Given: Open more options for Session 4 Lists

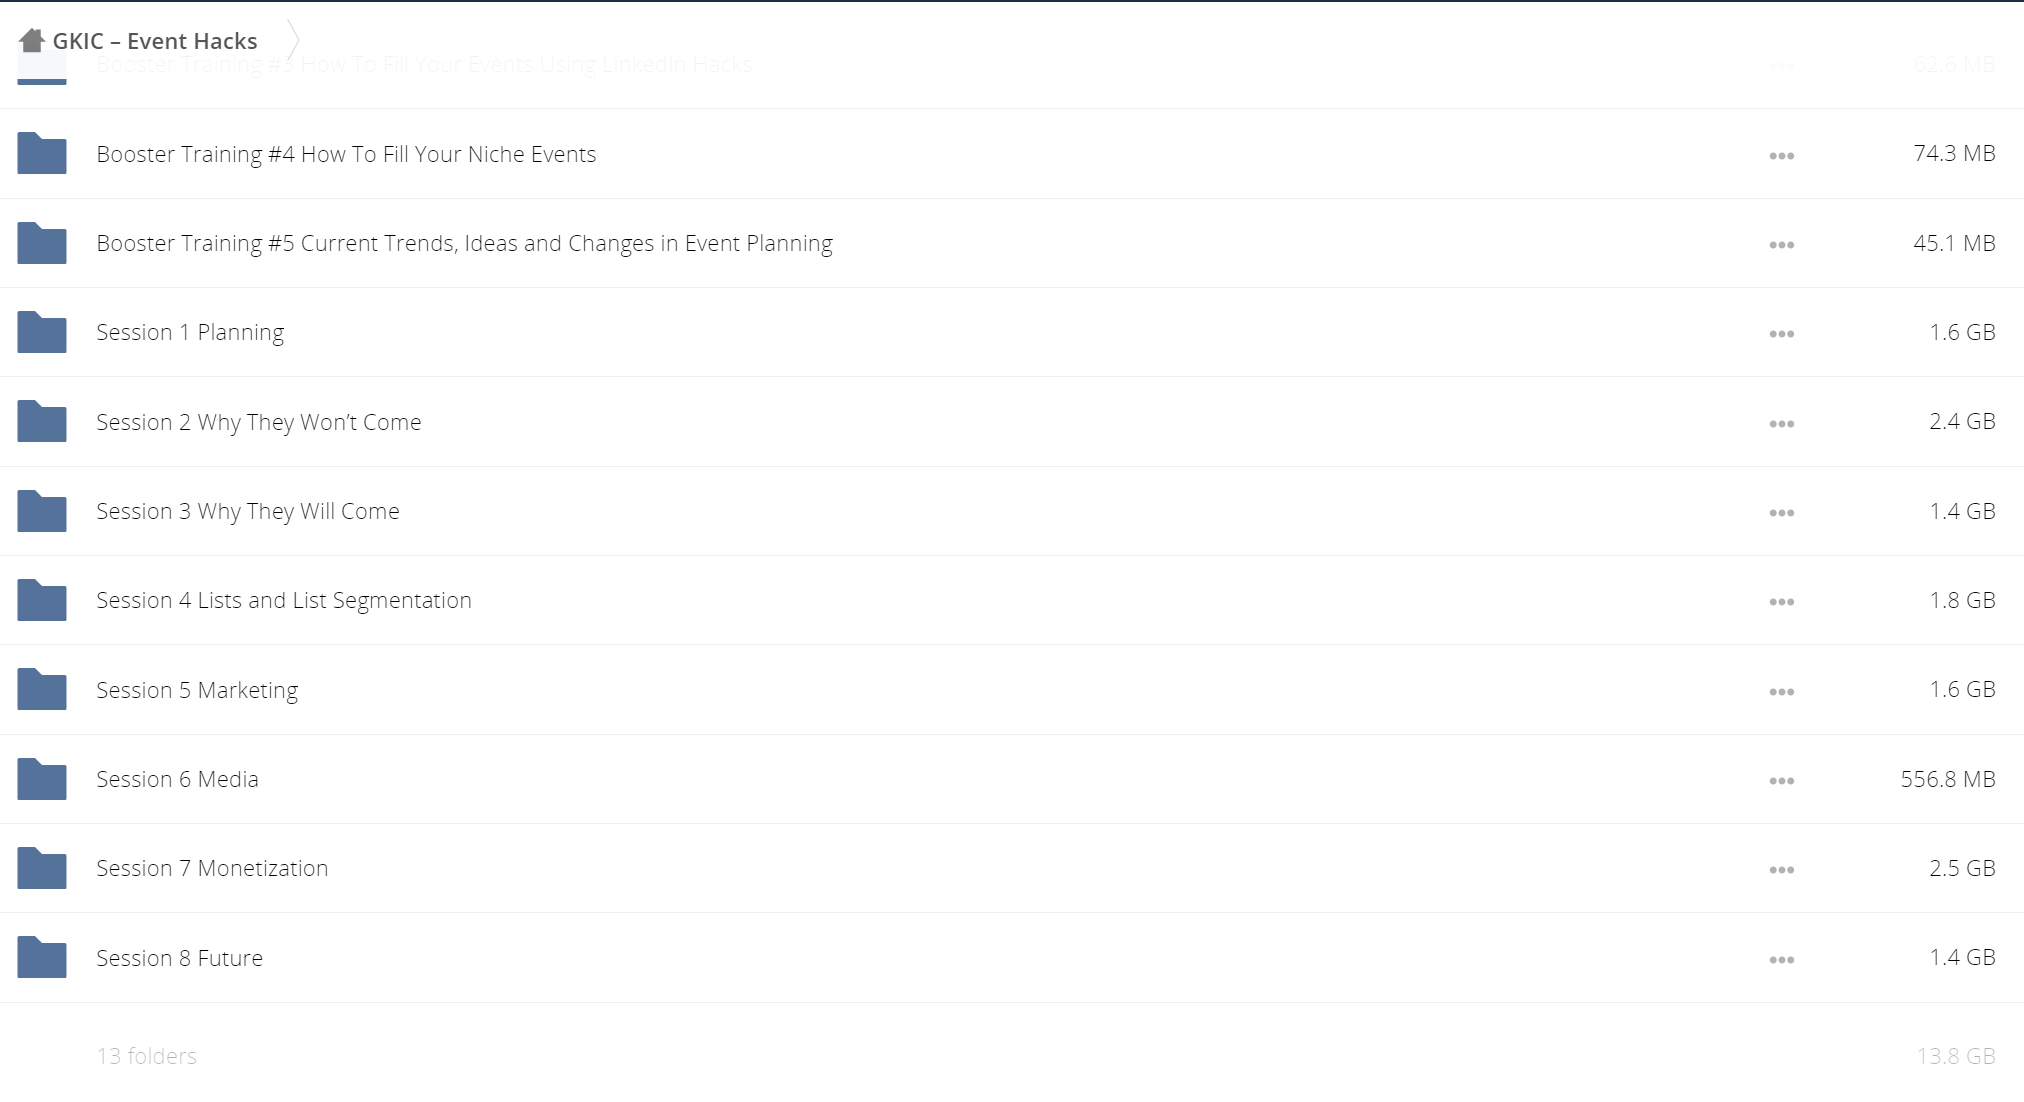Looking at the screenshot, I should (x=1781, y=602).
